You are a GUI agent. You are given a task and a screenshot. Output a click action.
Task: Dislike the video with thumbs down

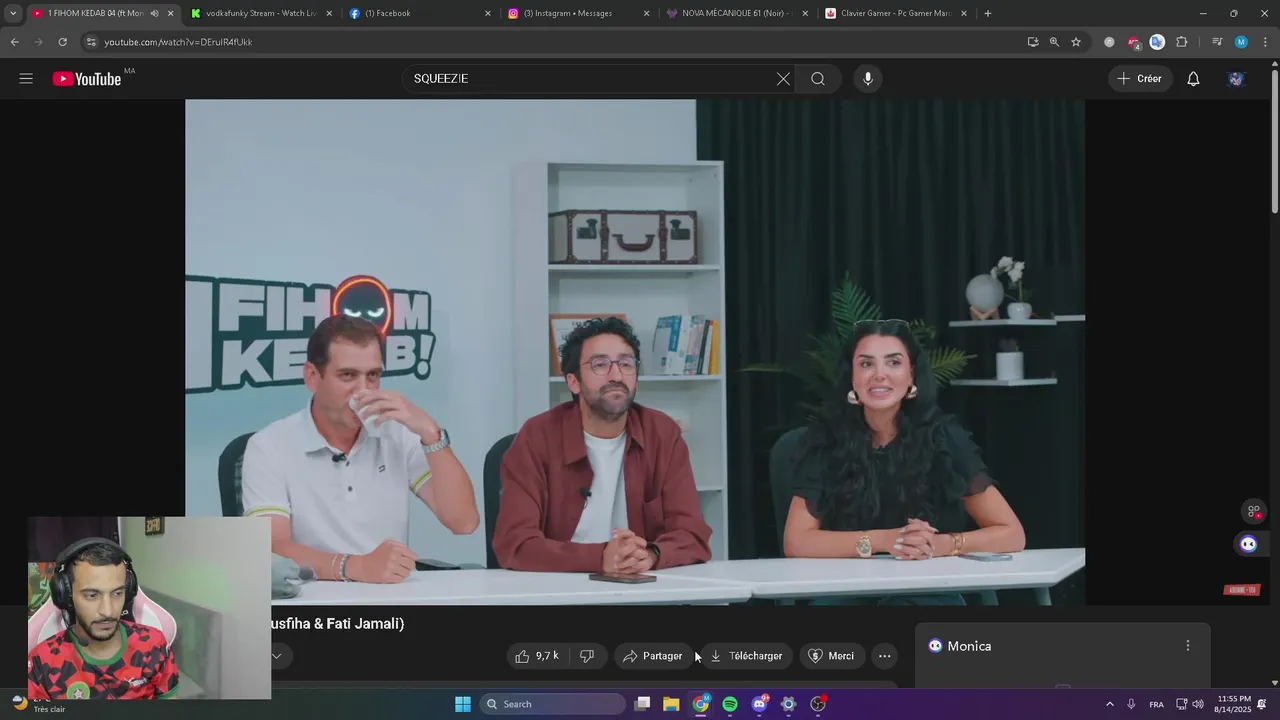[587, 656]
